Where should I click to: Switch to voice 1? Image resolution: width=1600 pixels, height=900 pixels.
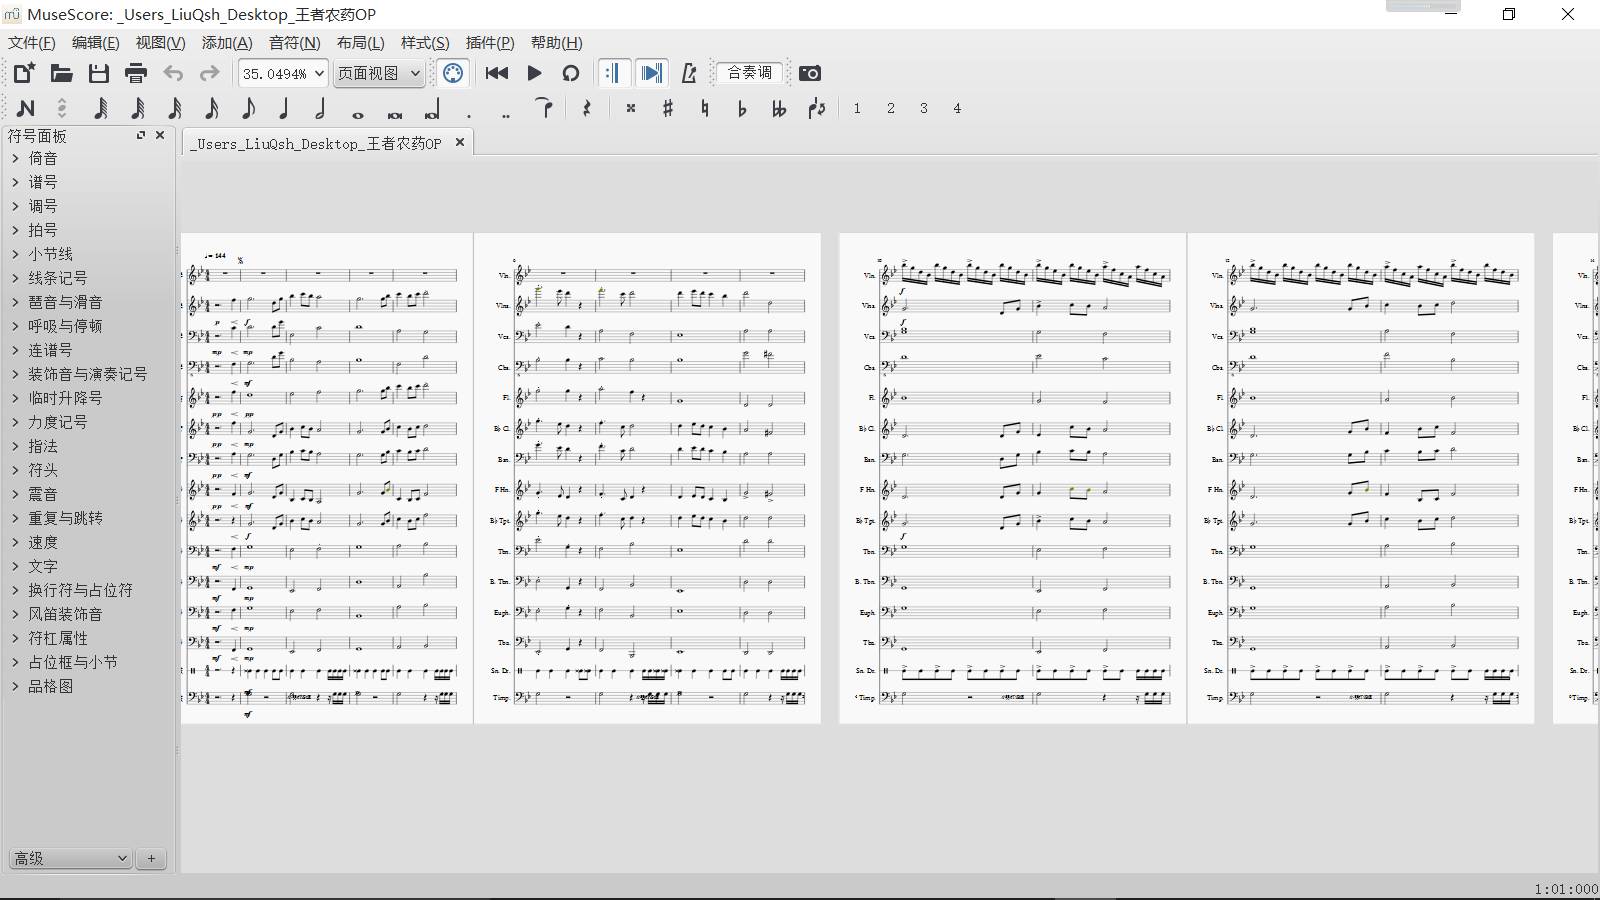click(x=857, y=108)
